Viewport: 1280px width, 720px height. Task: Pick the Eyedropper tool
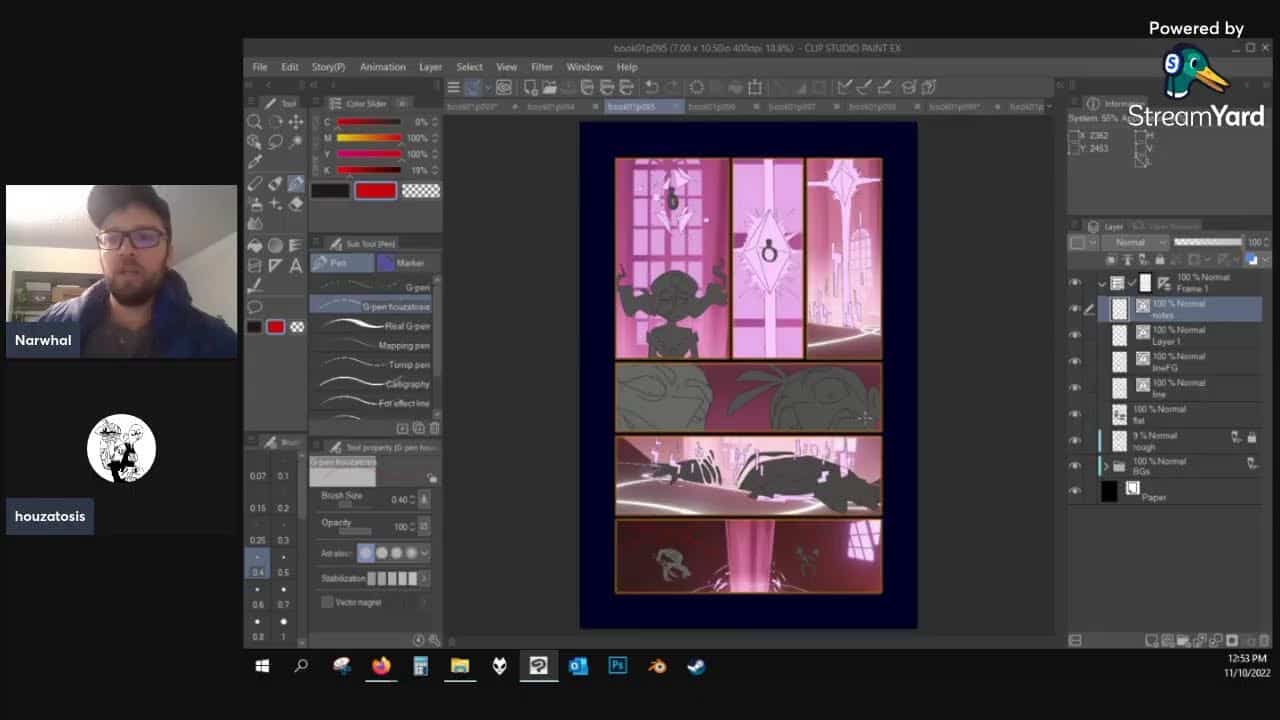pos(255,162)
